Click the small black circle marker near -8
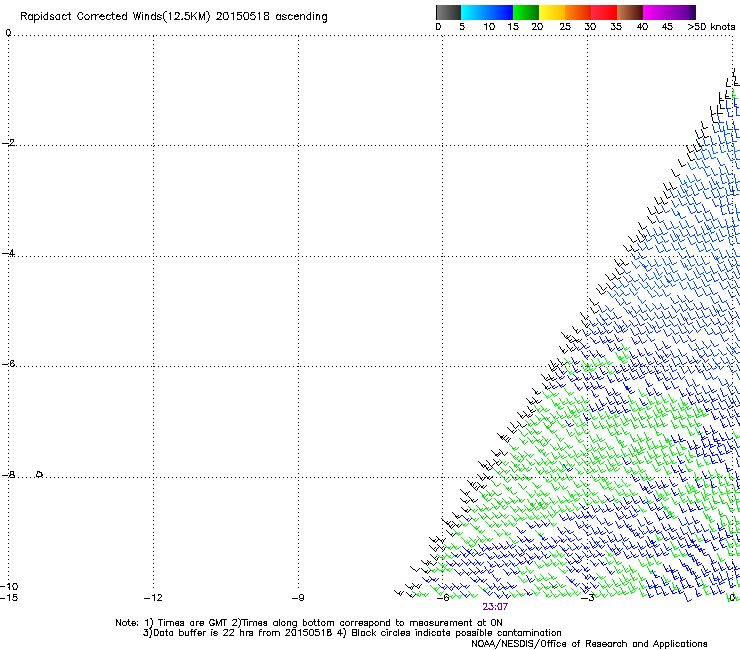Viewport: 740px width, 650px height. pyautogui.click(x=40, y=474)
